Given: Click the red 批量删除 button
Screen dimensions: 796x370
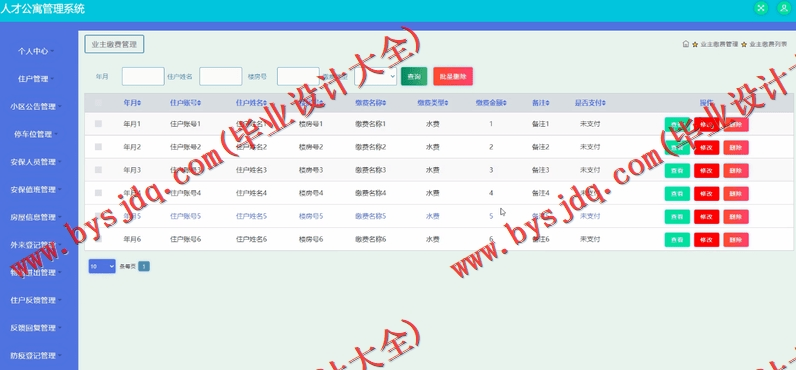Looking at the screenshot, I should point(453,76).
